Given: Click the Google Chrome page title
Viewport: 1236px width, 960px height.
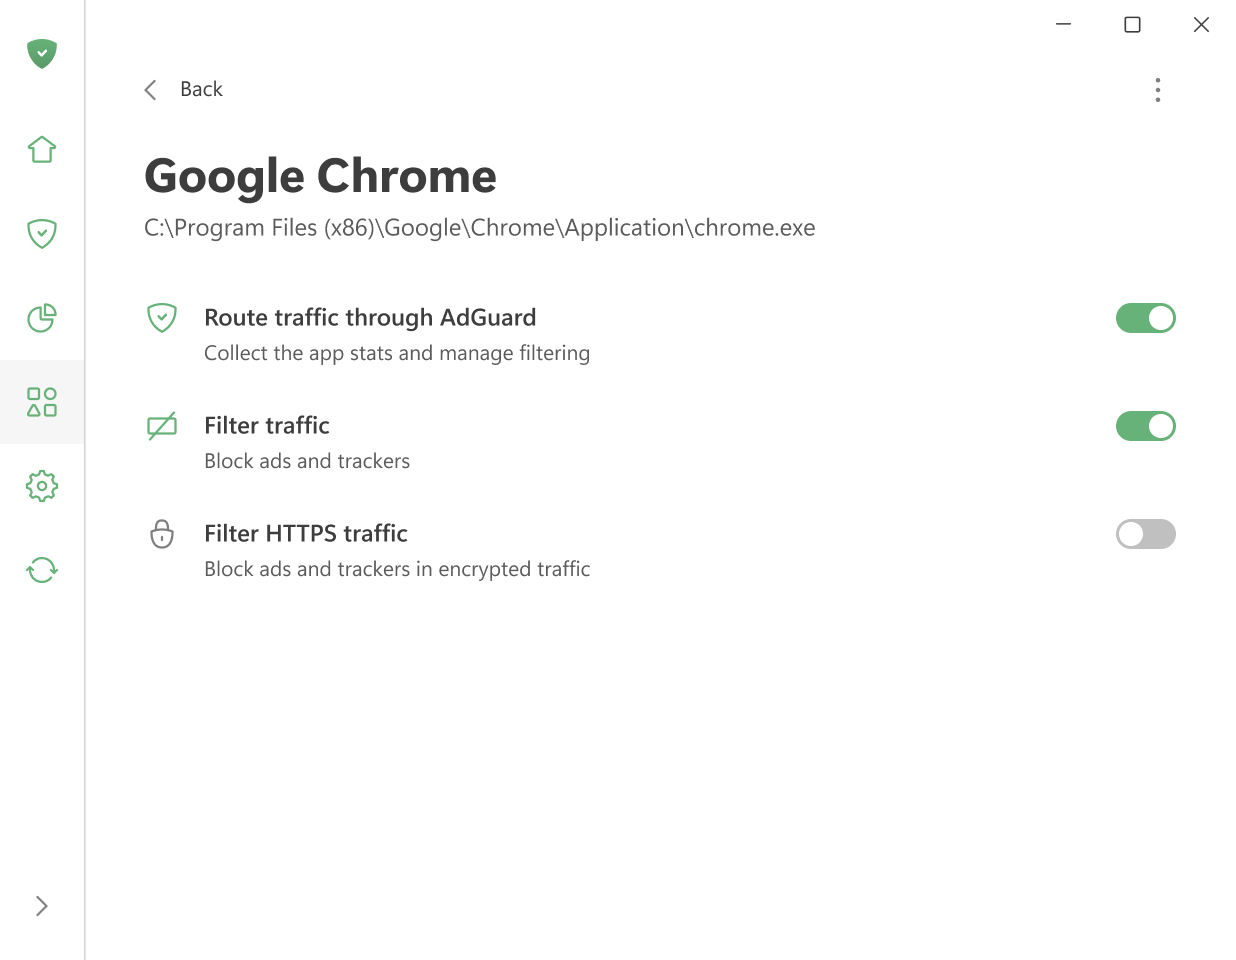Looking at the screenshot, I should pyautogui.click(x=320, y=176).
